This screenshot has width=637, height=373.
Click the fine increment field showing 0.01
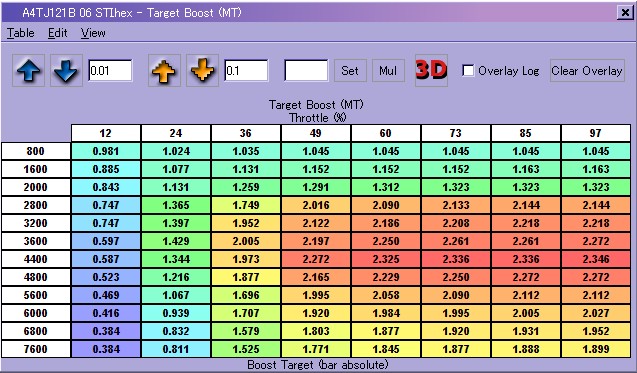[110, 71]
